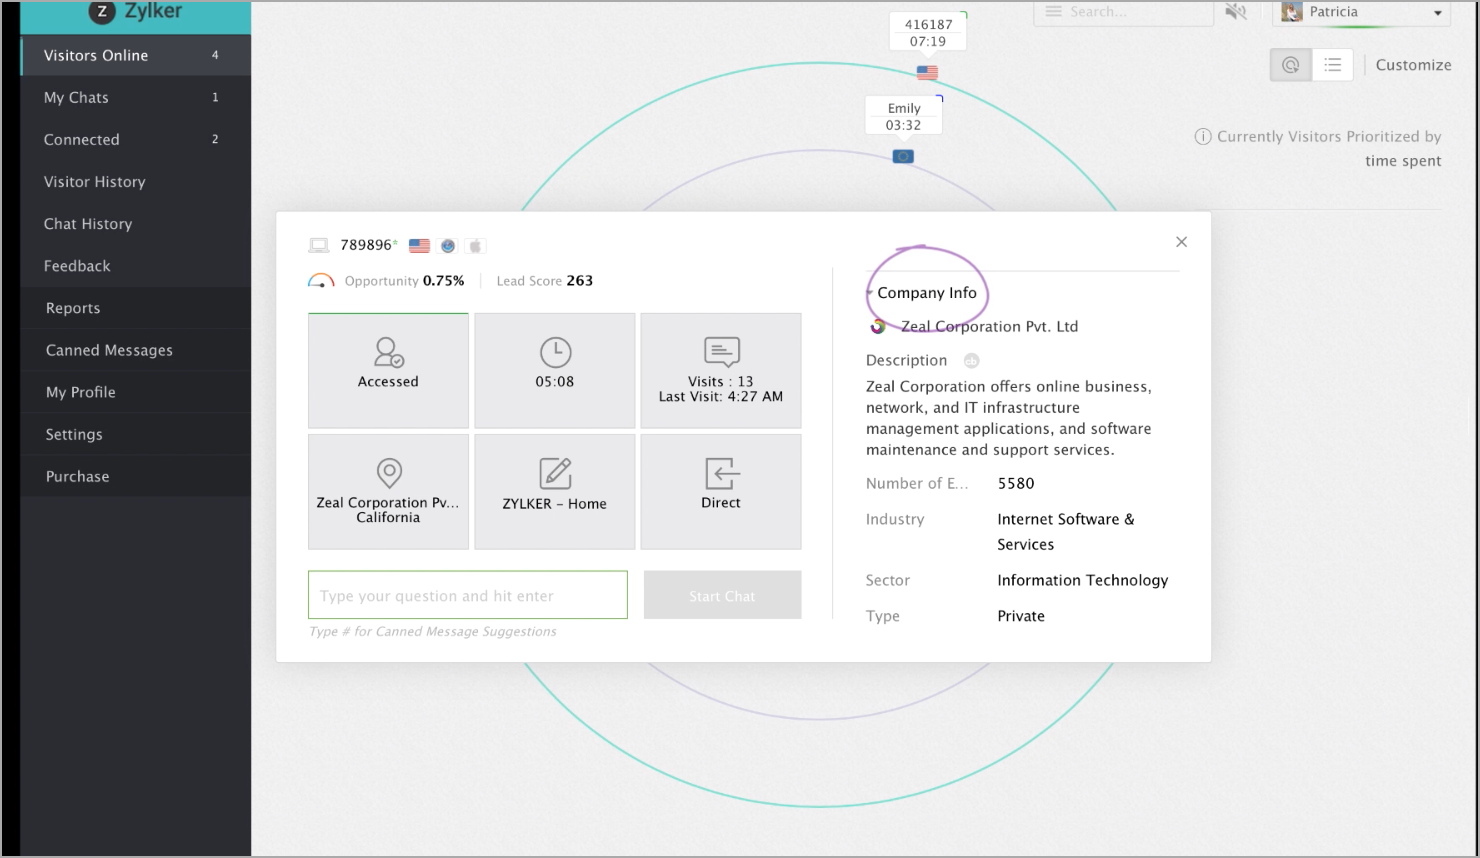Click the Apple OS icon beside 789896
Viewport: 1480px width, 858px height.
(476, 246)
